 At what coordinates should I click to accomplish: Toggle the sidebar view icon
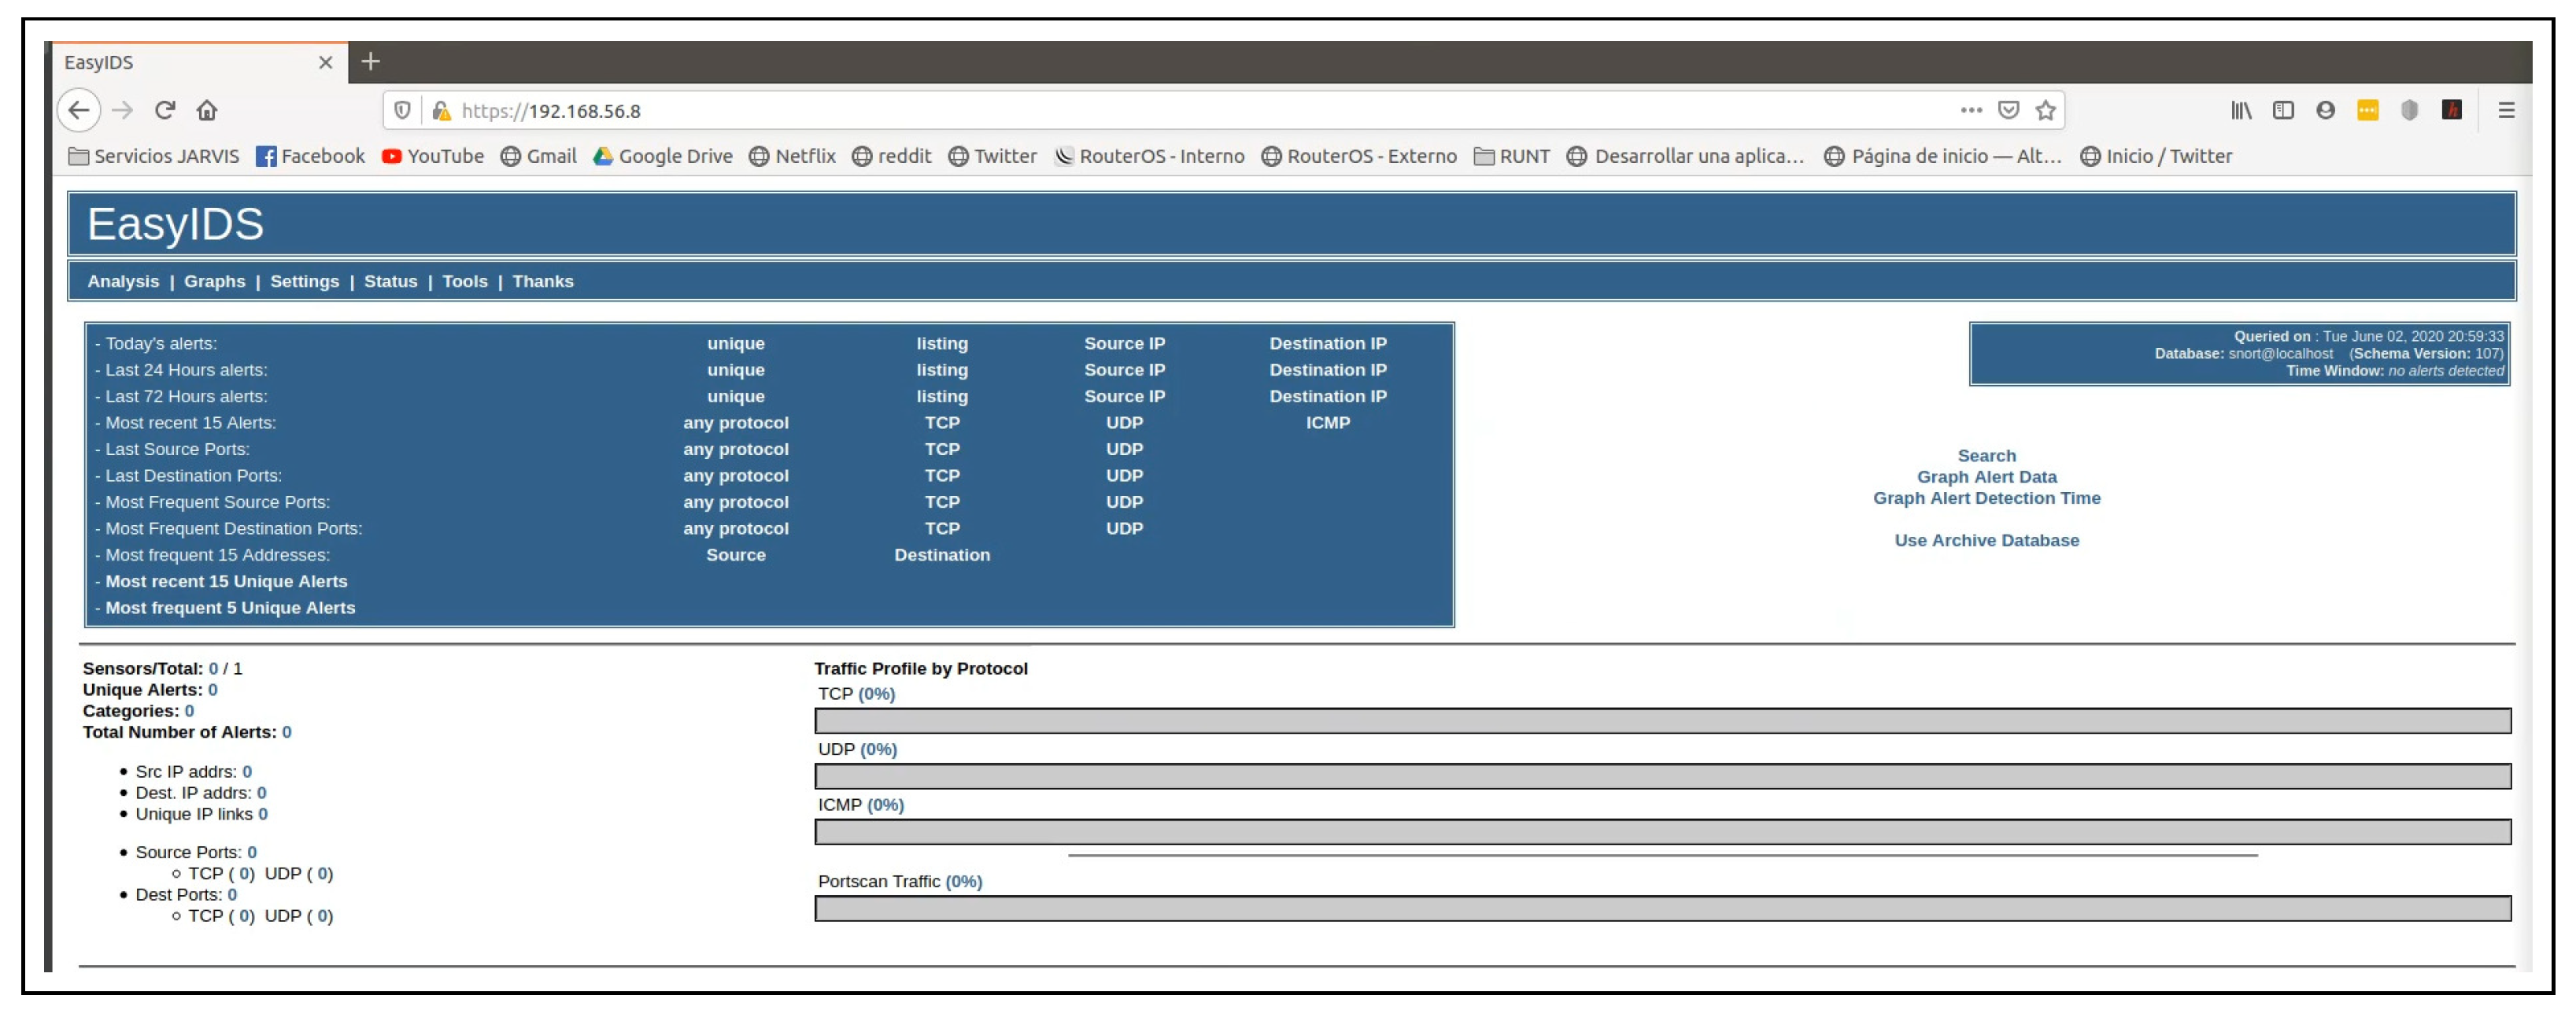click(2283, 110)
